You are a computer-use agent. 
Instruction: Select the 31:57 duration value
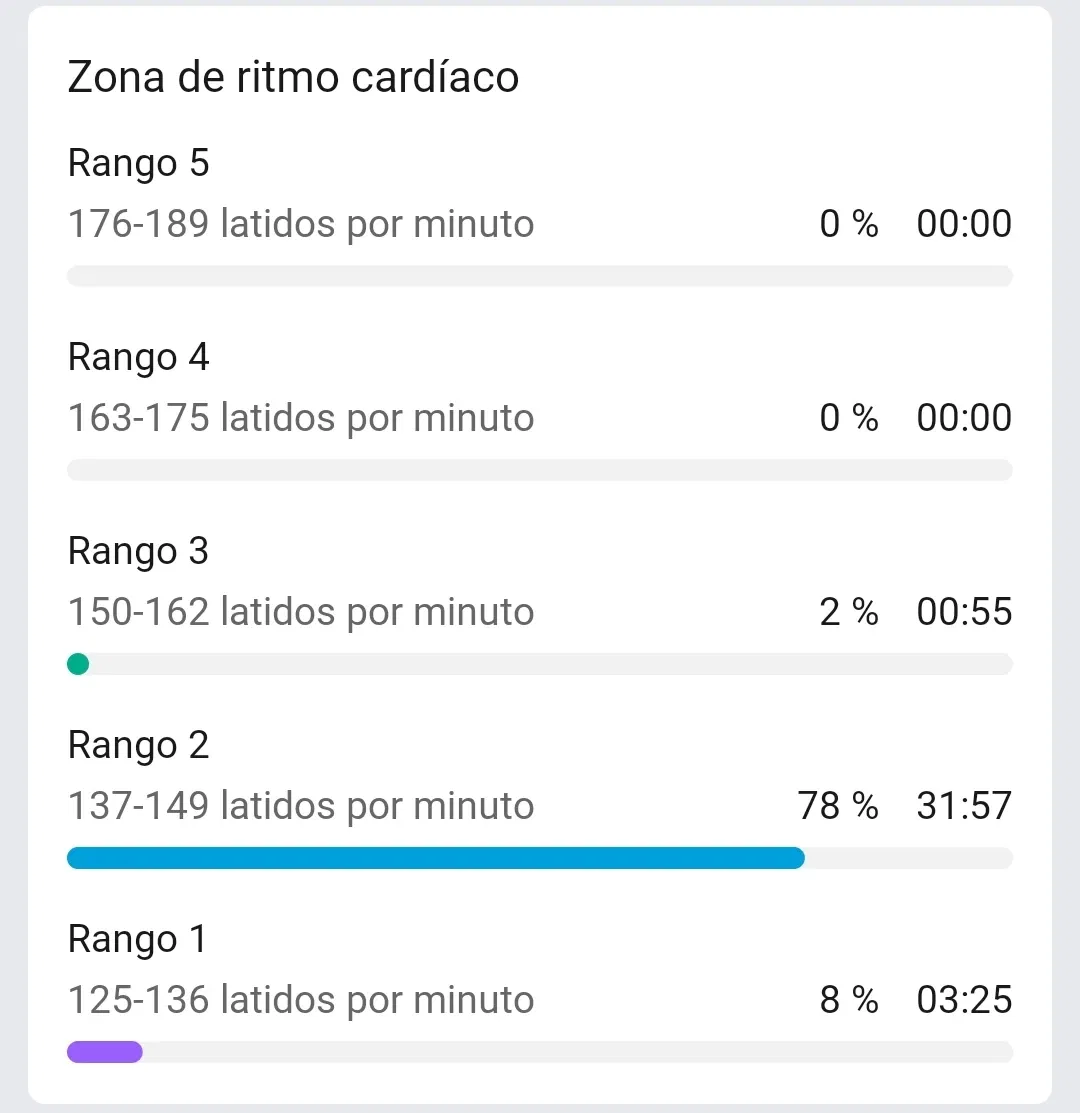click(964, 806)
